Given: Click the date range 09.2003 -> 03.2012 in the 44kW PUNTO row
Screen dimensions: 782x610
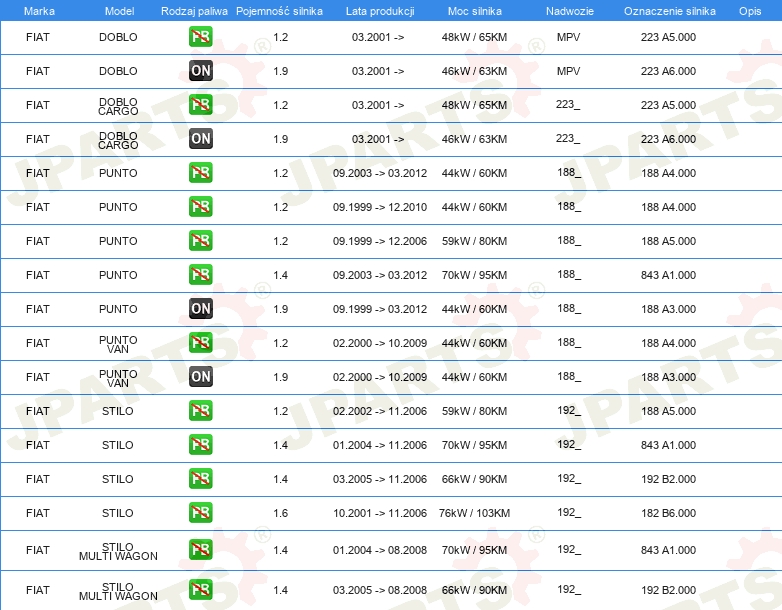Looking at the screenshot, I should (x=380, y=173).
